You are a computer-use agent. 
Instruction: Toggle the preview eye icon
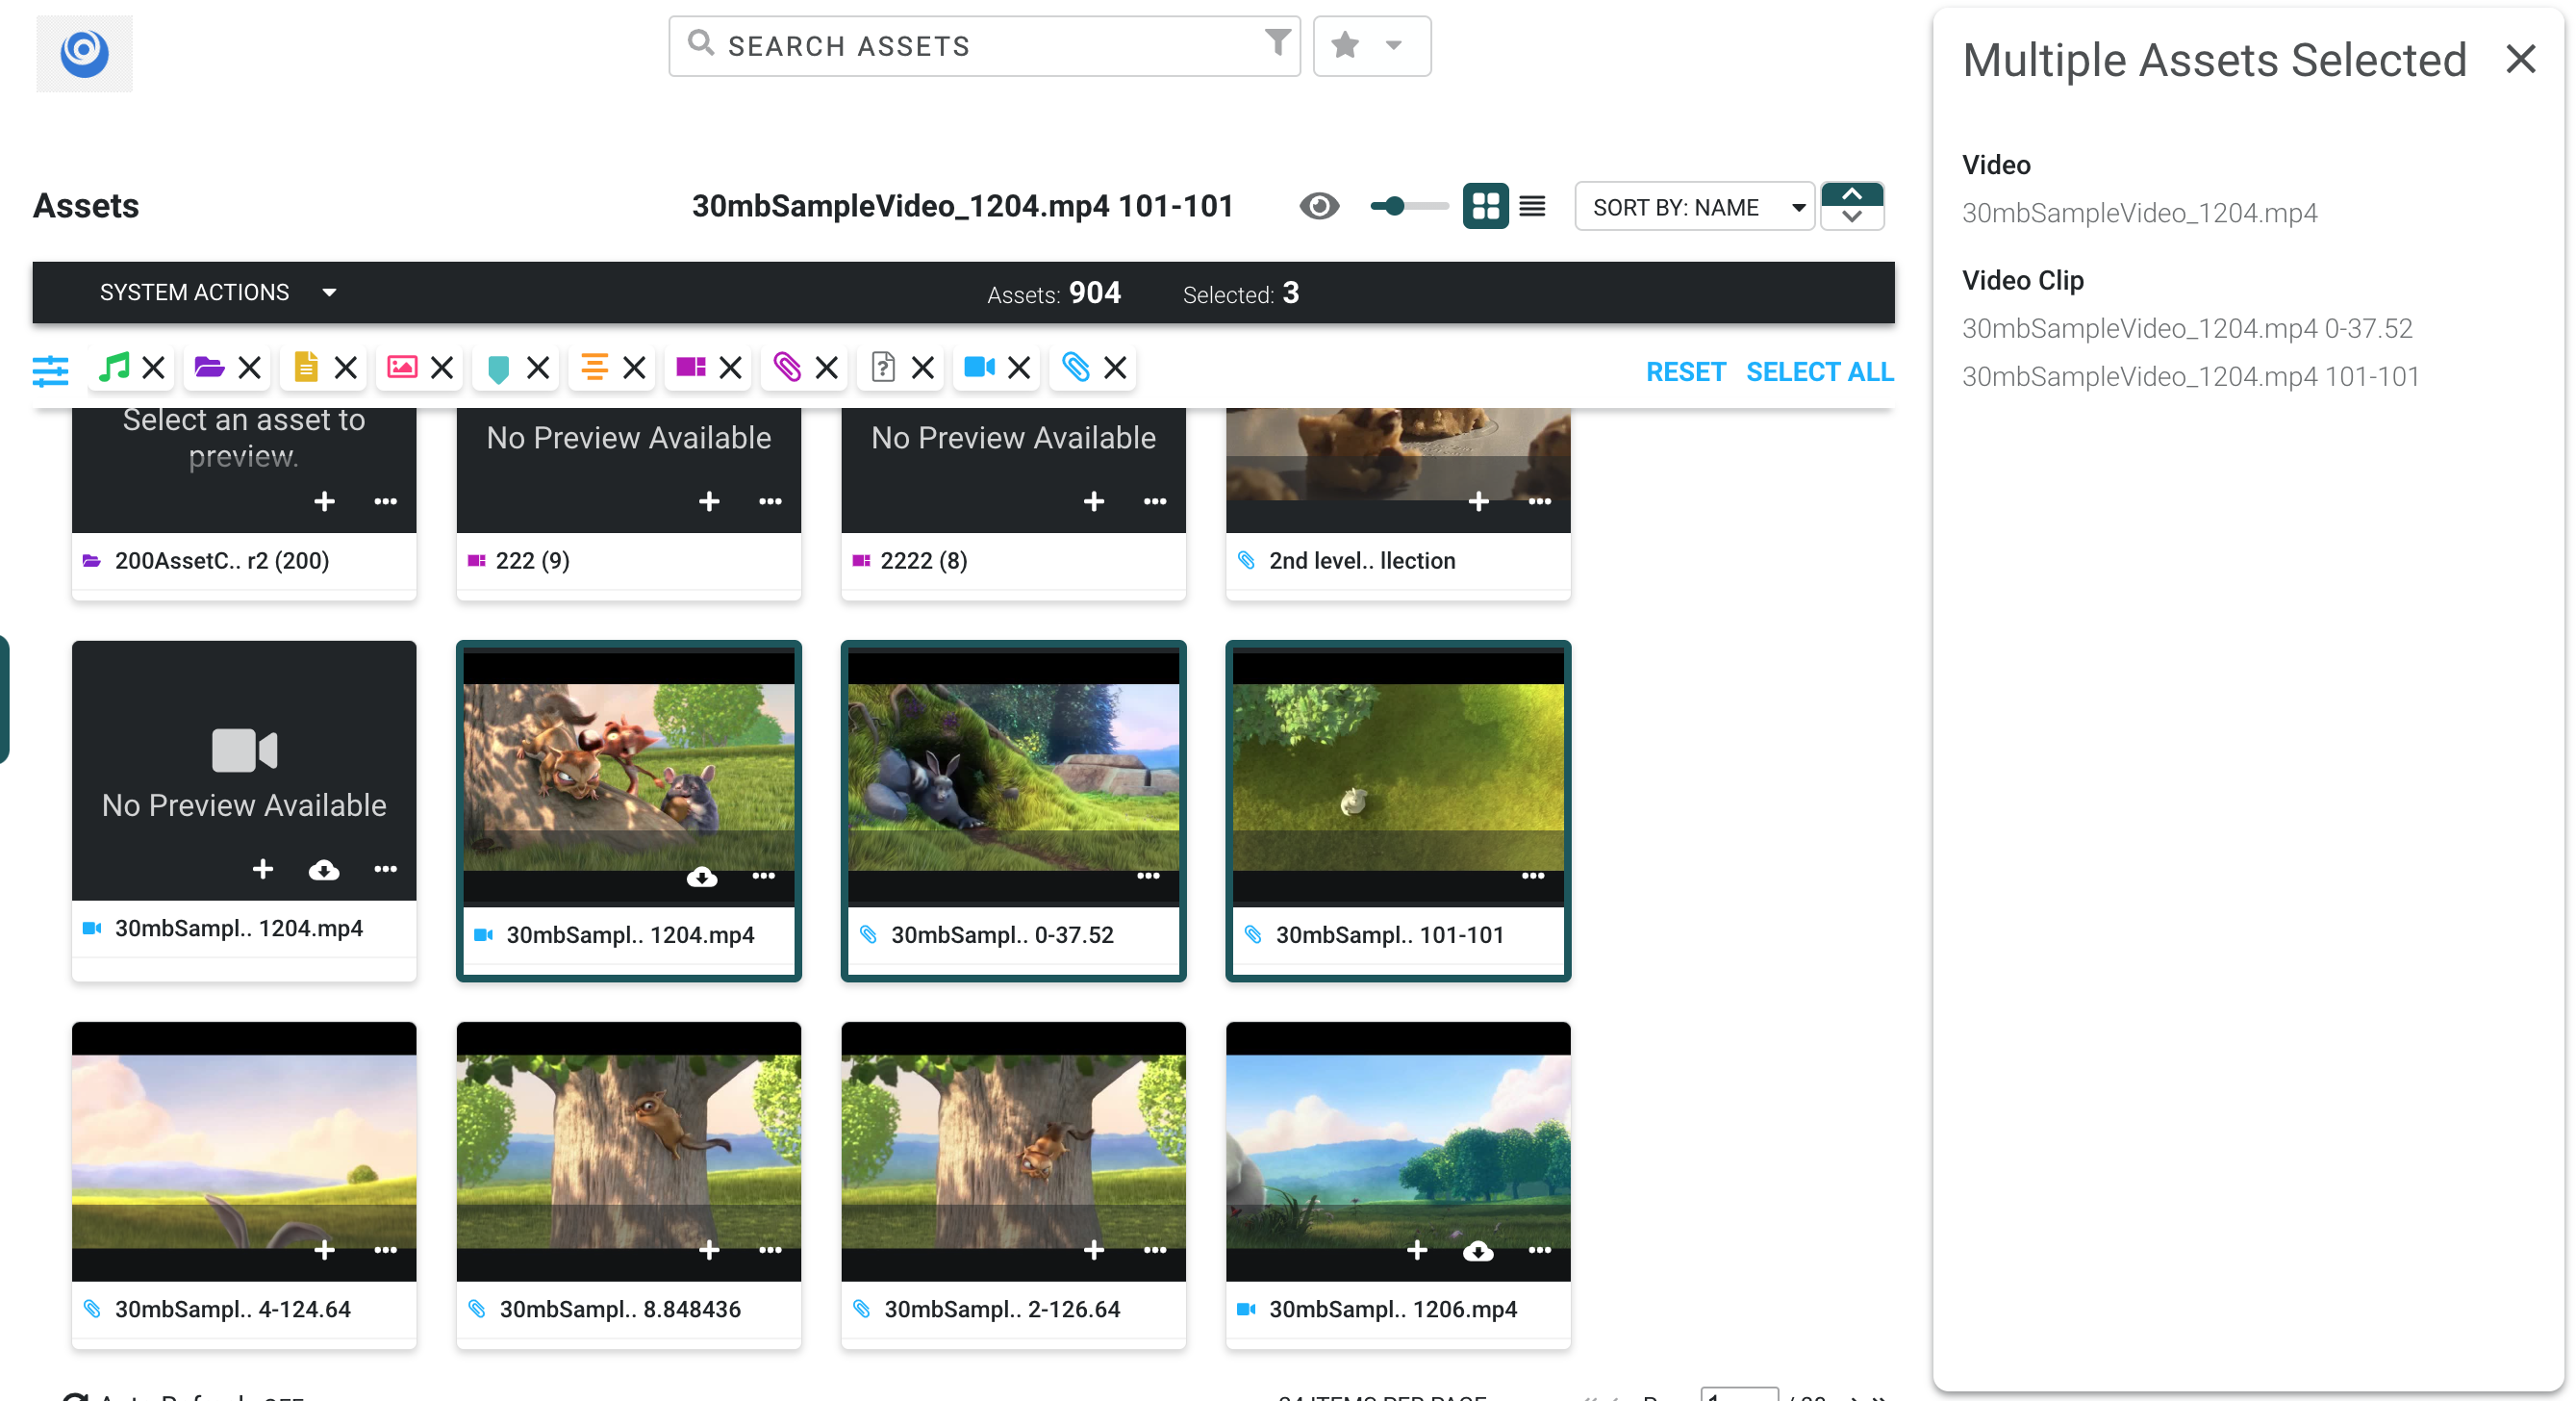1319,206
